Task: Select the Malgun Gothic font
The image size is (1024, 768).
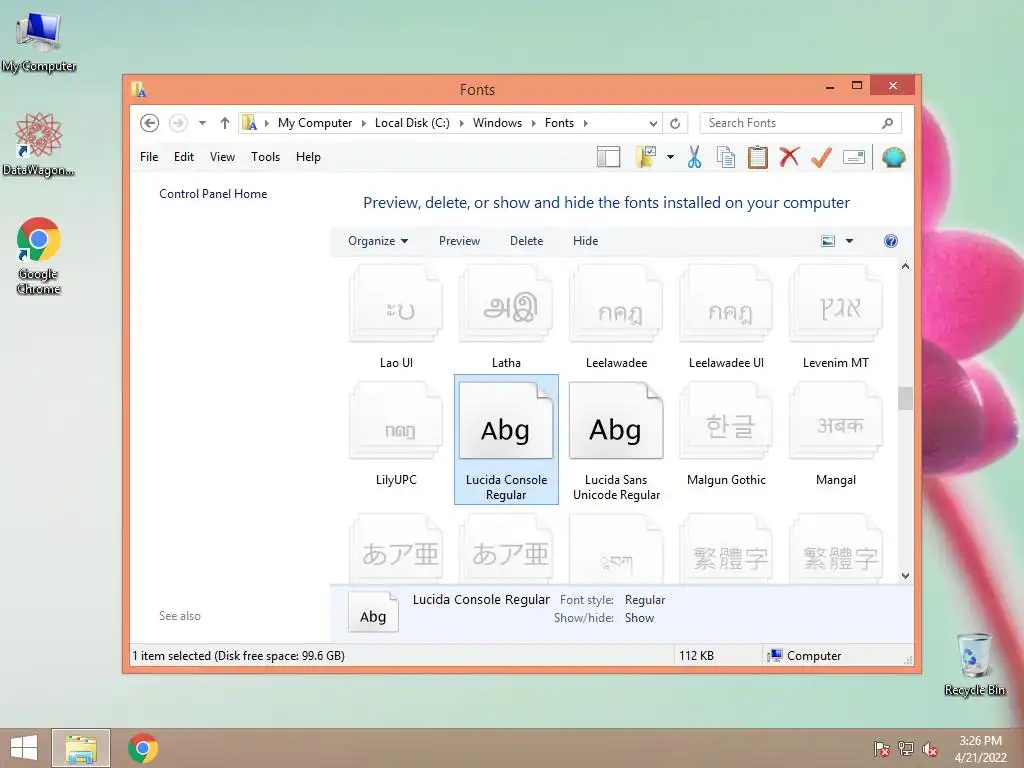Action: [726, 435]
